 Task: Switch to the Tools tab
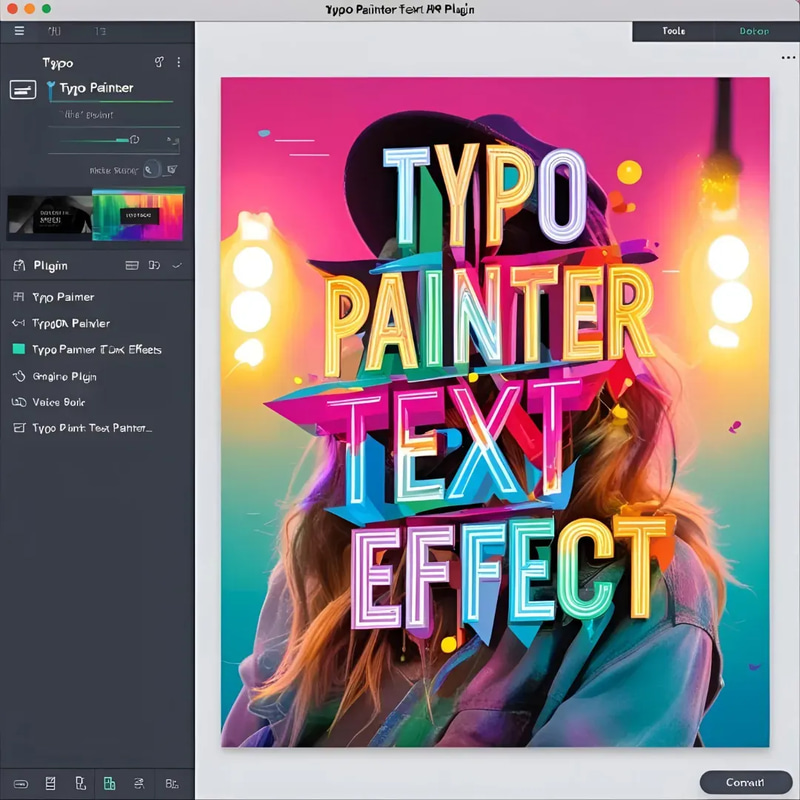(673, 31)
